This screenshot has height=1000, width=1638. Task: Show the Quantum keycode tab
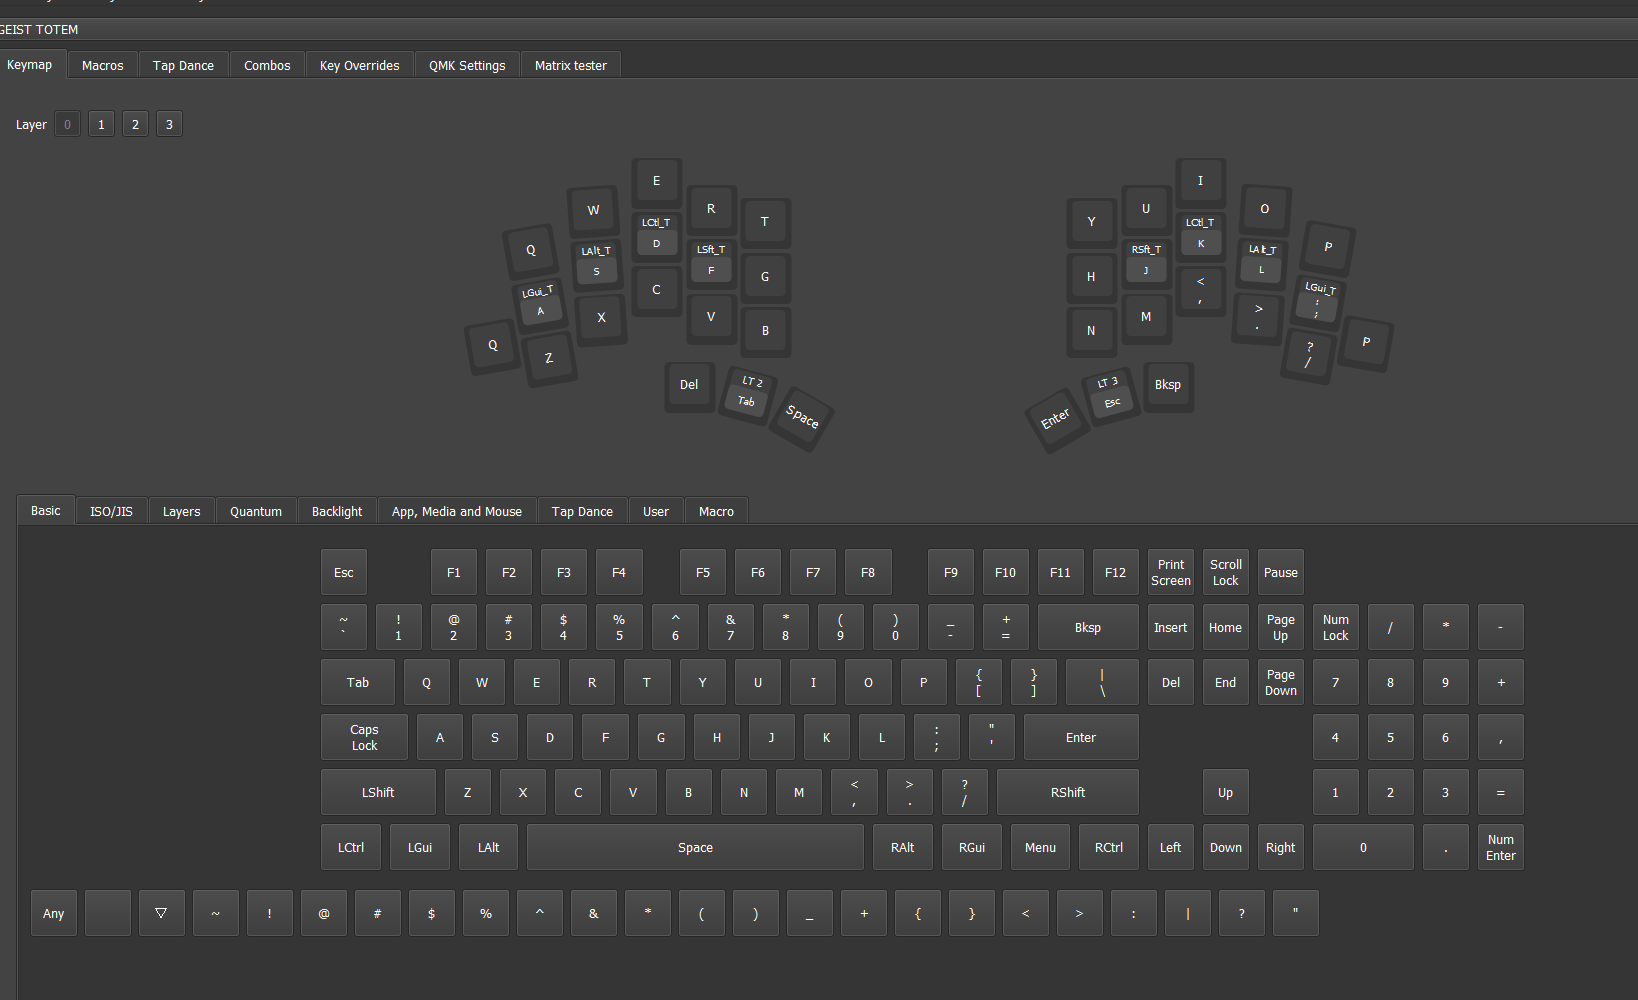[256, 511]
